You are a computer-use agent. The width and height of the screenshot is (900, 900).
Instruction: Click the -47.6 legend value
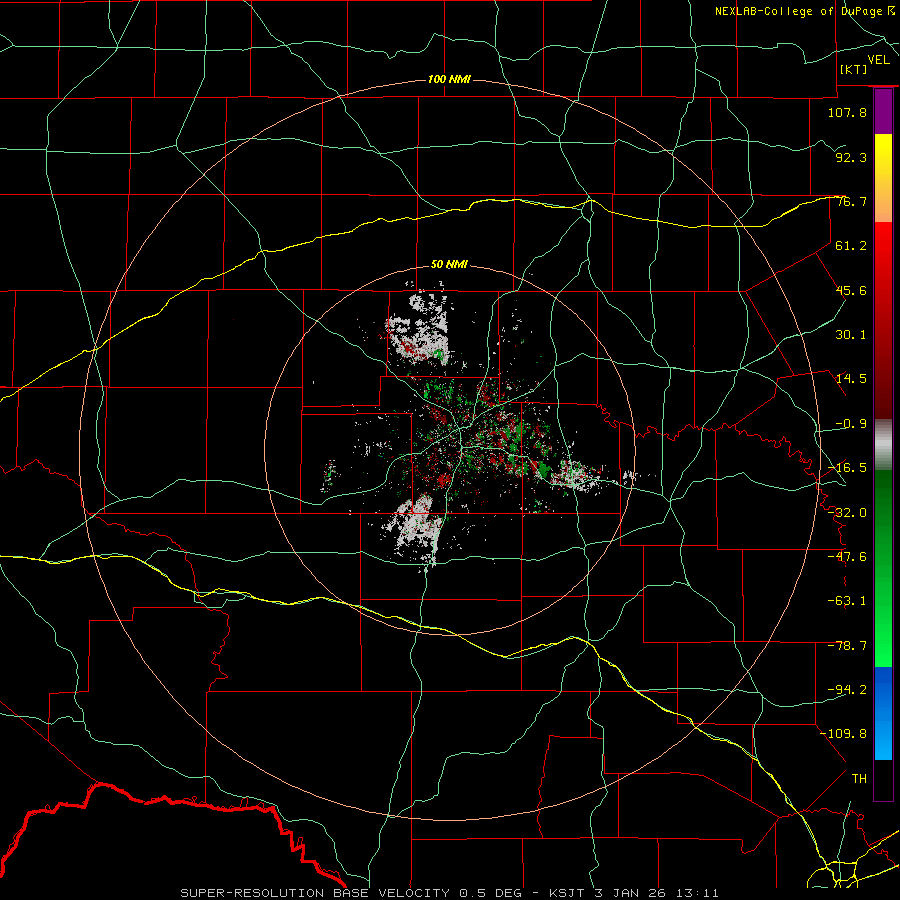(x=847, y=557)
